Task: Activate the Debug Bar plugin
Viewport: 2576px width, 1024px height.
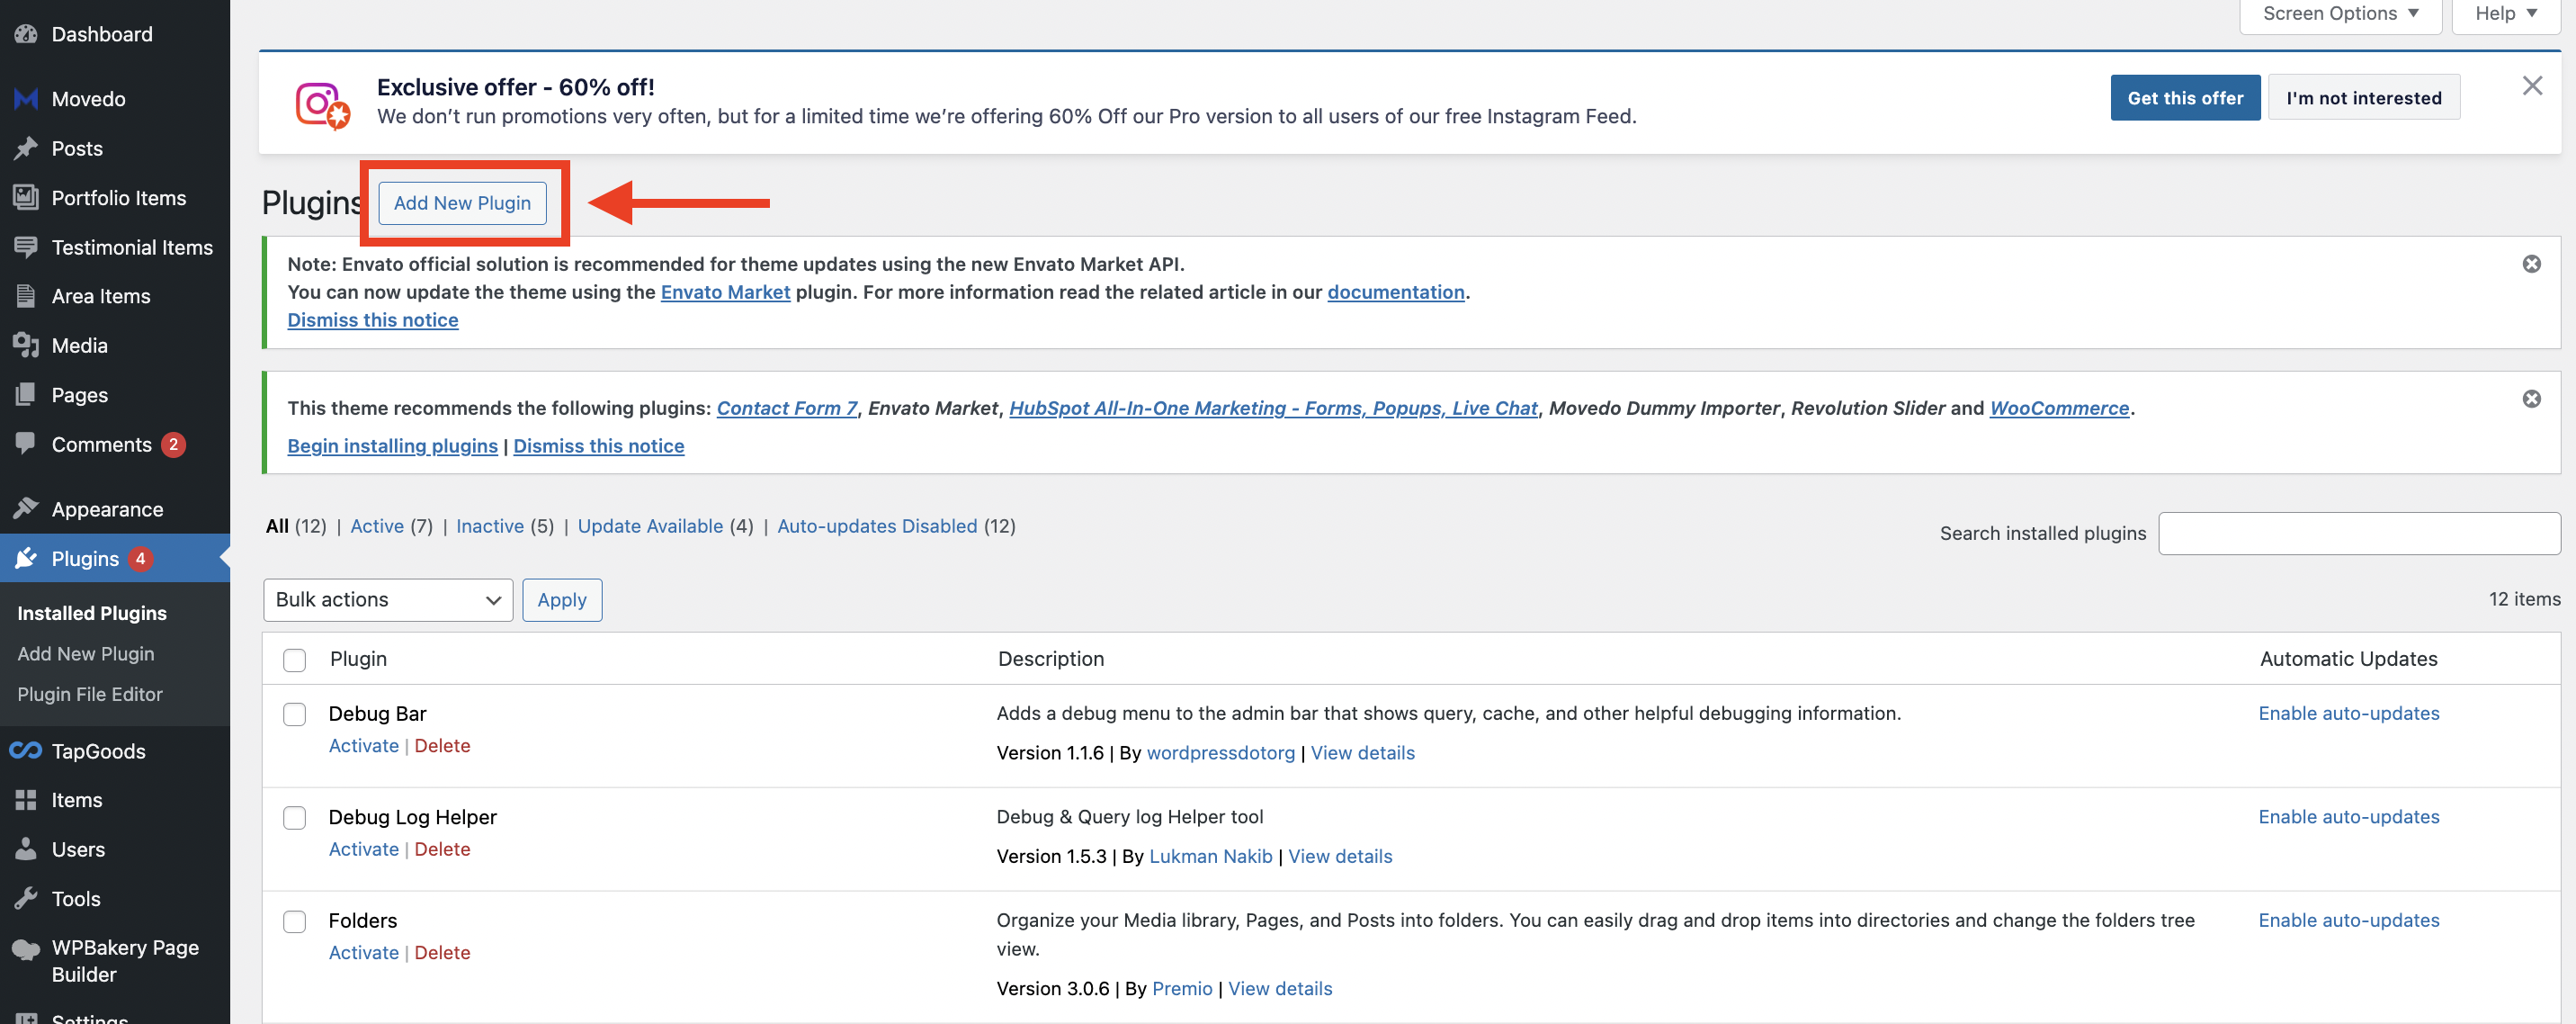Action: point(364,746)
